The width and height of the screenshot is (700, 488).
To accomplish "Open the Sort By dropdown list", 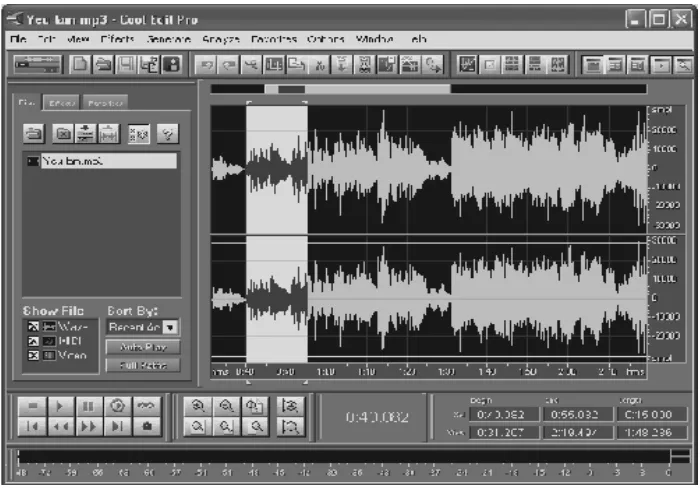I will (x=170, y=327).
